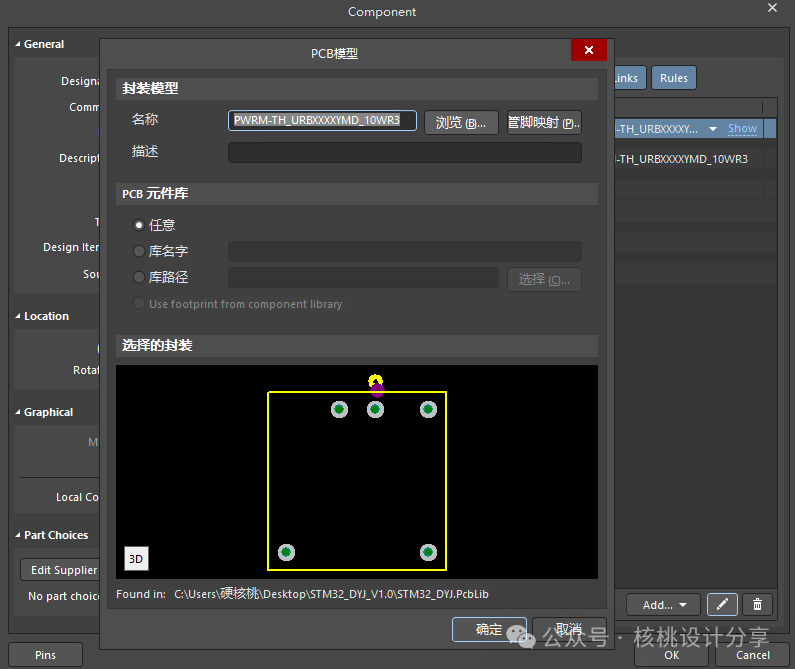
Task: Click the trash delete icon
Action: [758, 604]
